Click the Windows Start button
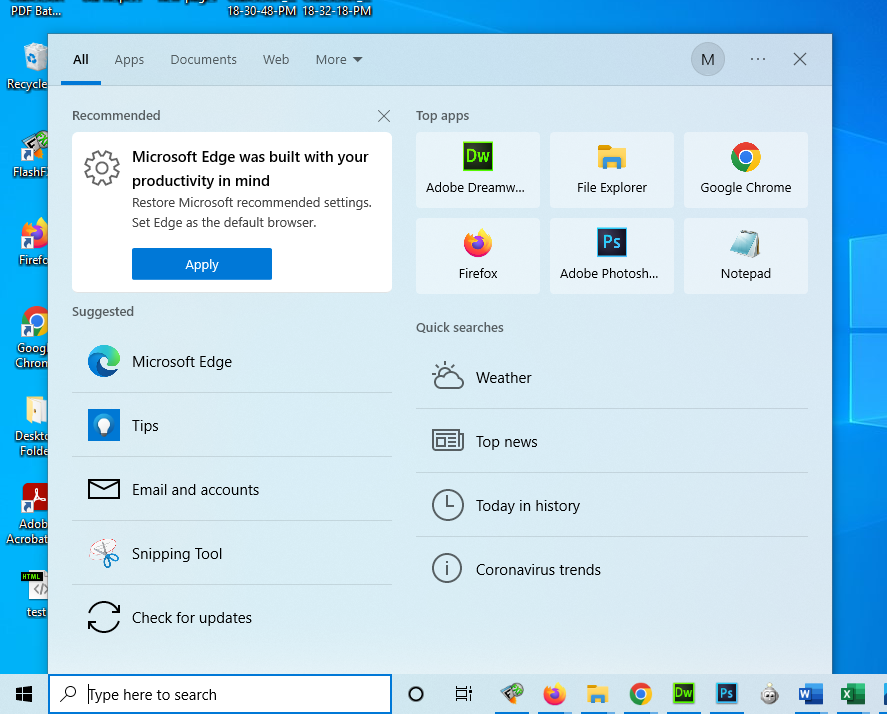 (24, 694)
